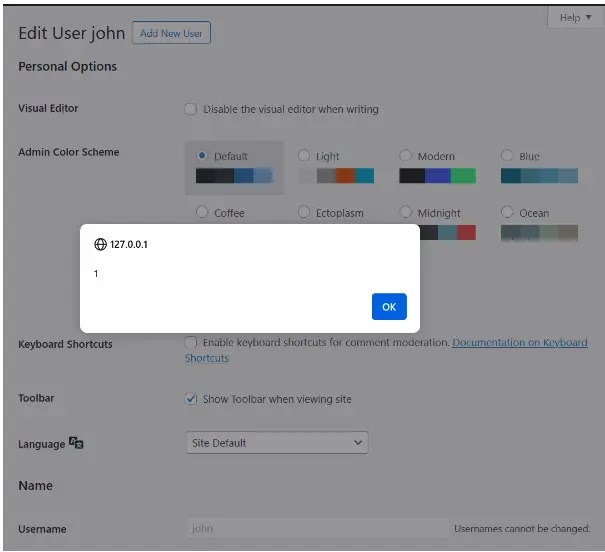Image resolution: width=605 pixels, height=552 pixels.
Task: Check Disable the visual editor when writing
Action: pyautogui.click(x=191, y=109)
